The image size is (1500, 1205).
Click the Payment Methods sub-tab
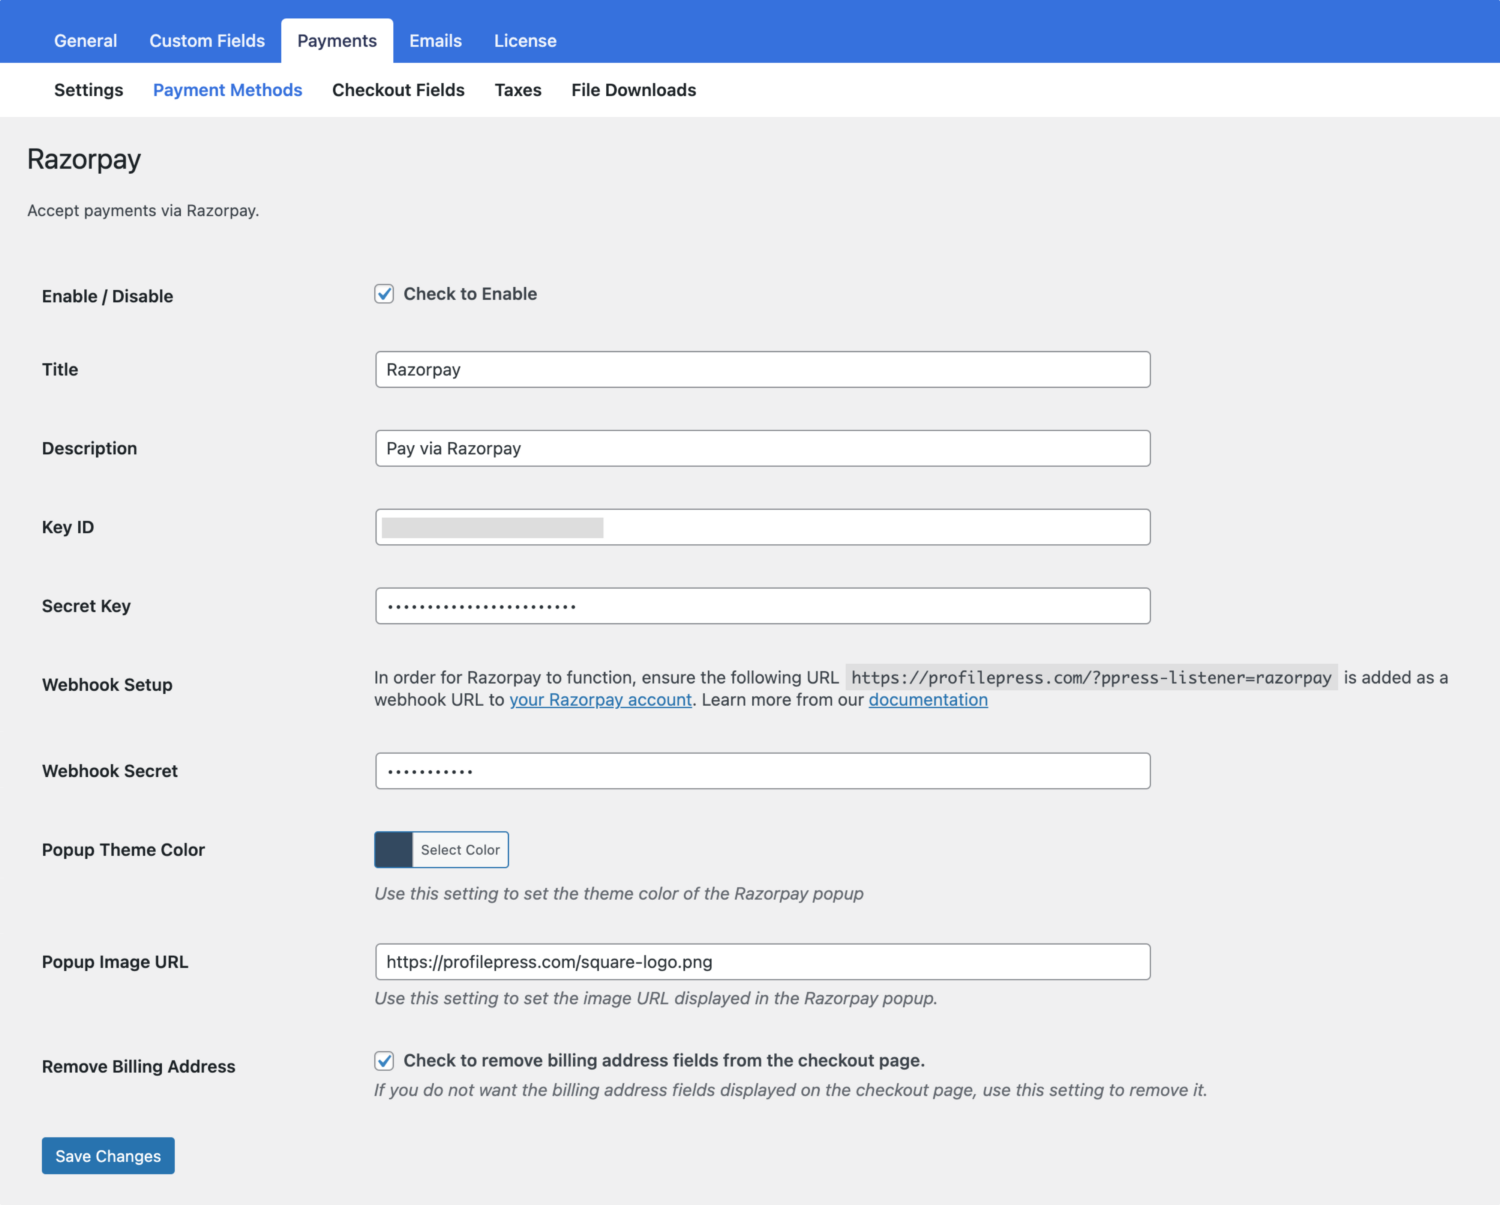(227, 90)
